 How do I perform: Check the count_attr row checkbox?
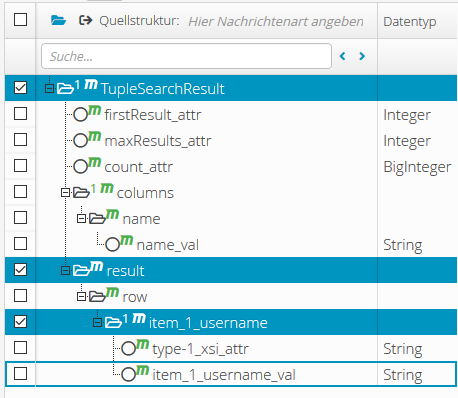click(20, 166)
